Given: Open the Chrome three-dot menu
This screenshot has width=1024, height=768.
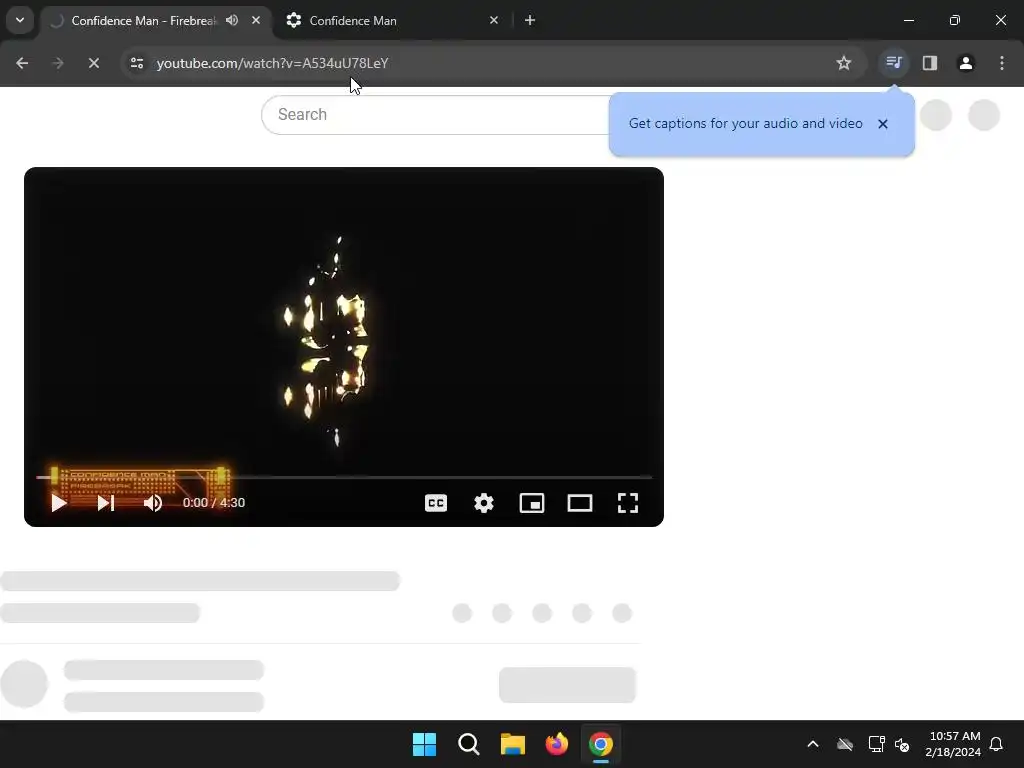Looking at the screenshot, I should tap(1002, 63).
